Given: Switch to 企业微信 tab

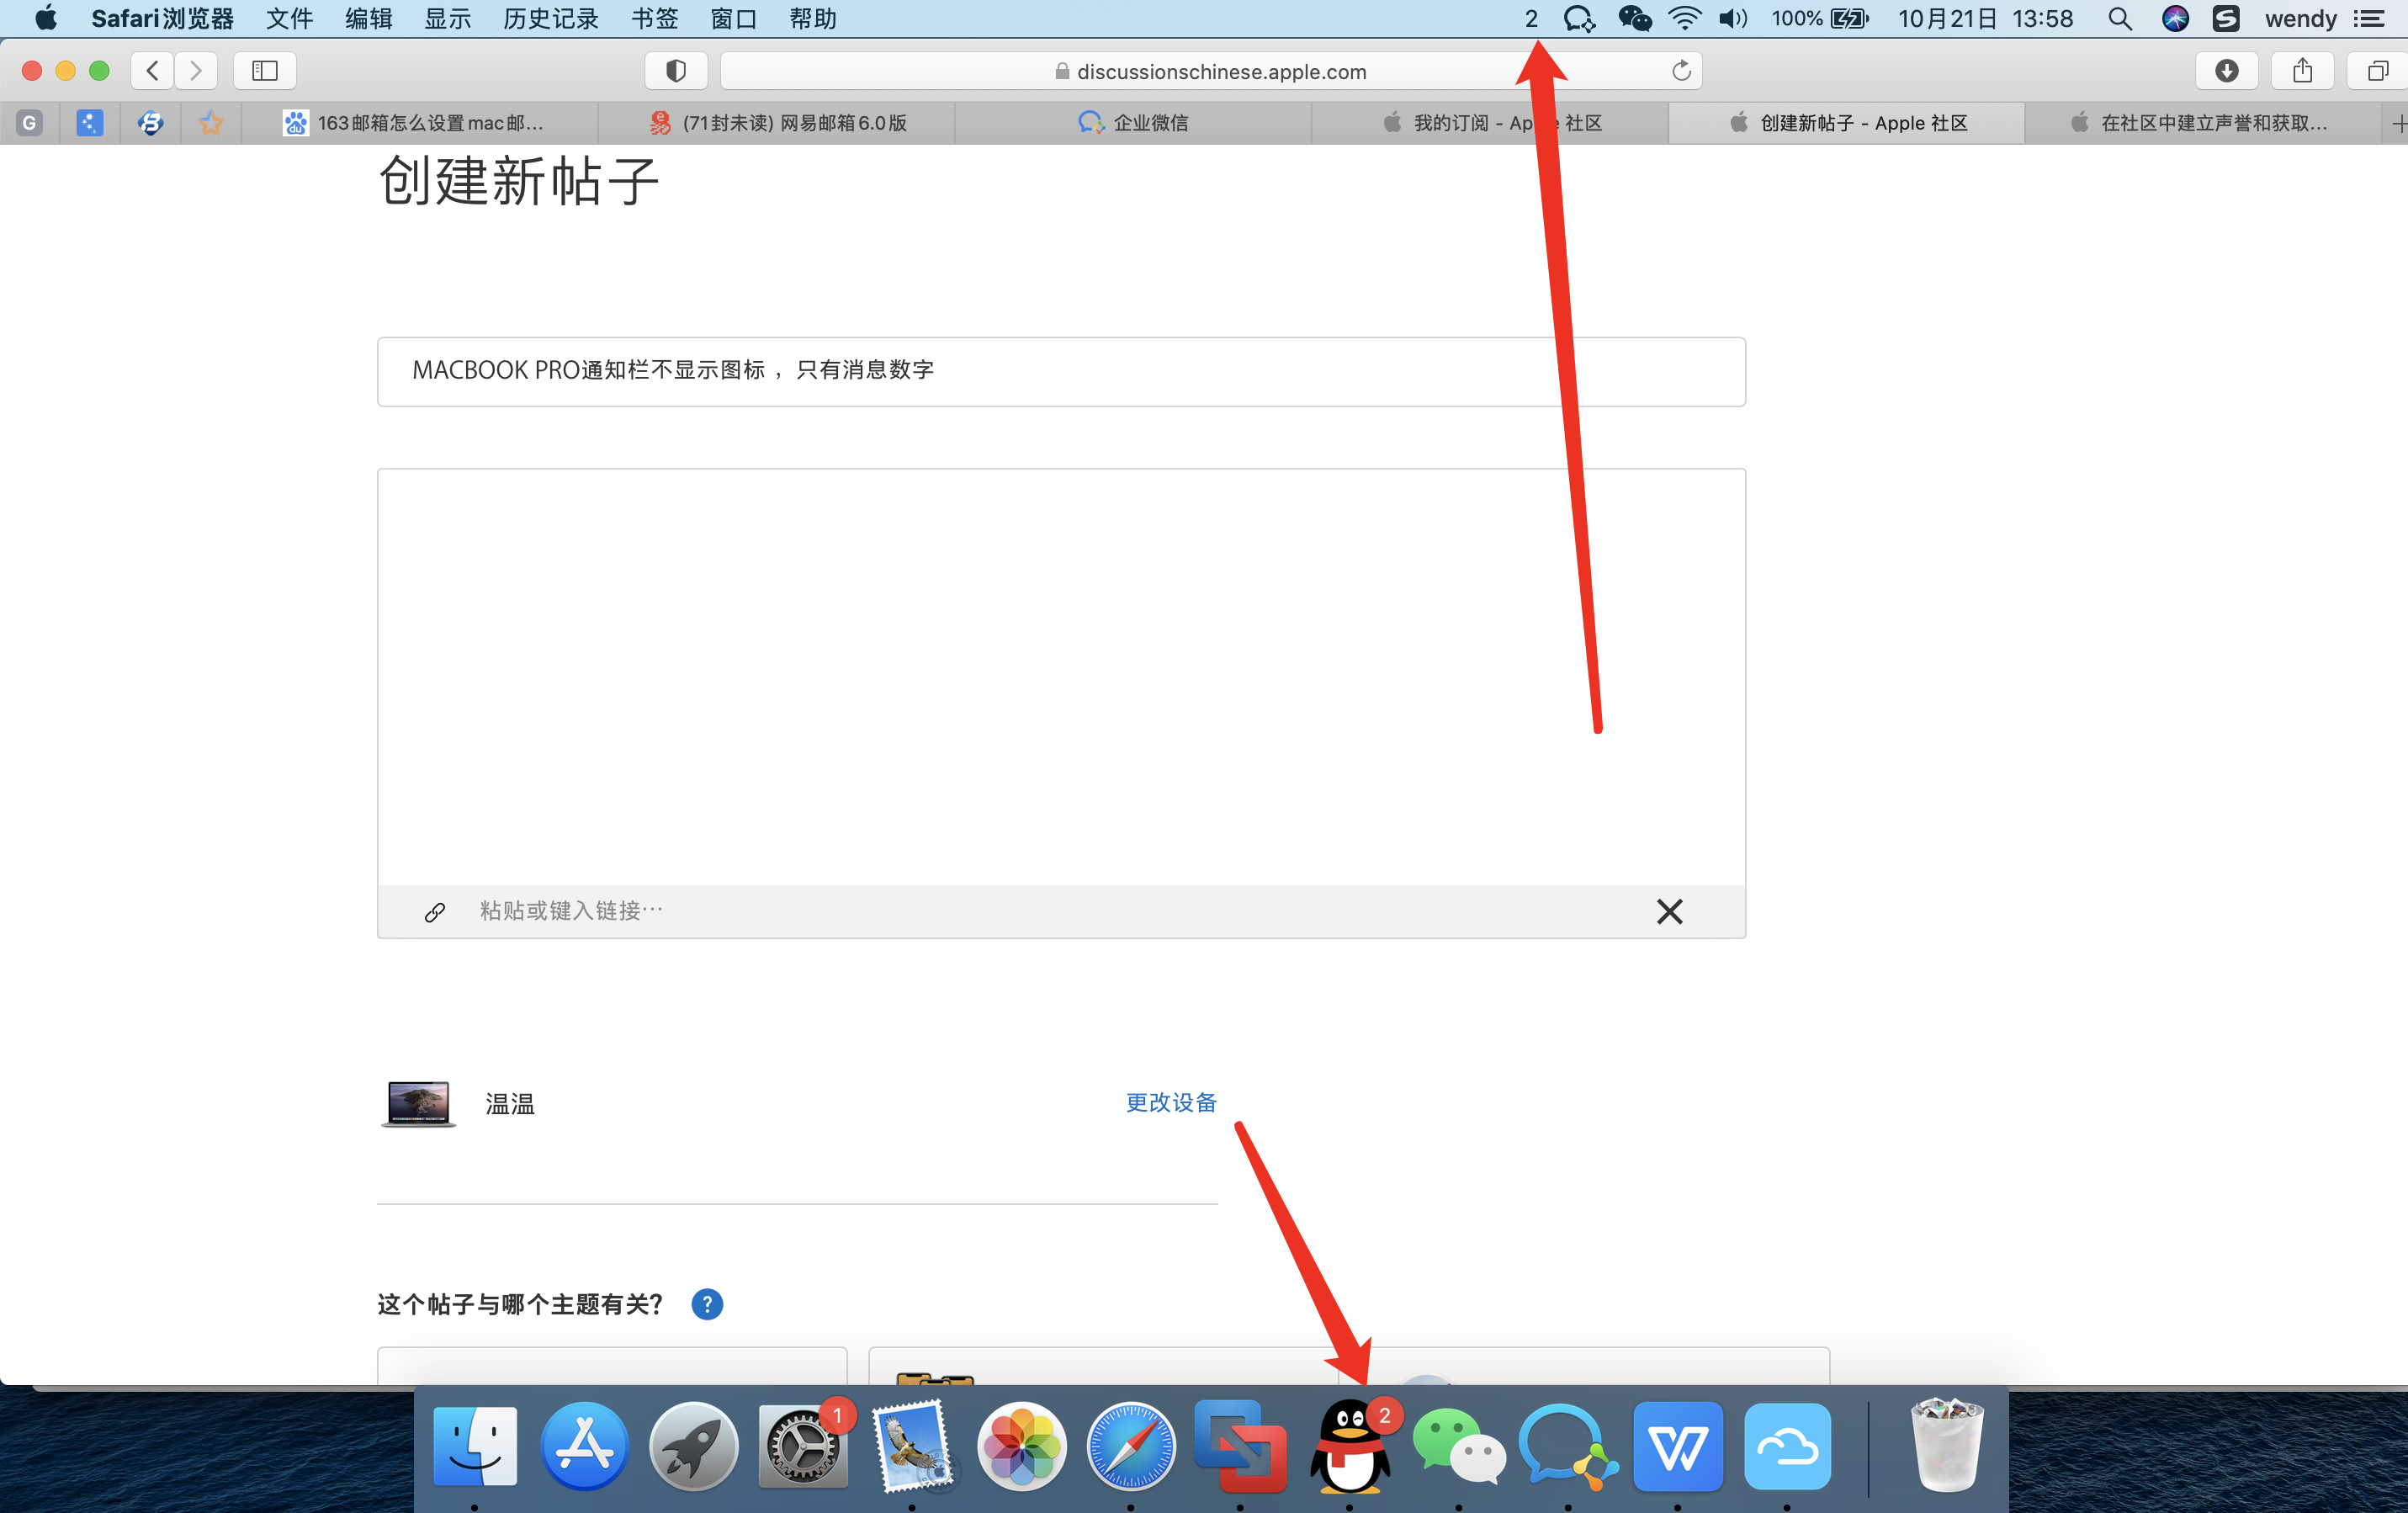Looking at the screenshot, I should (1134, 123).
